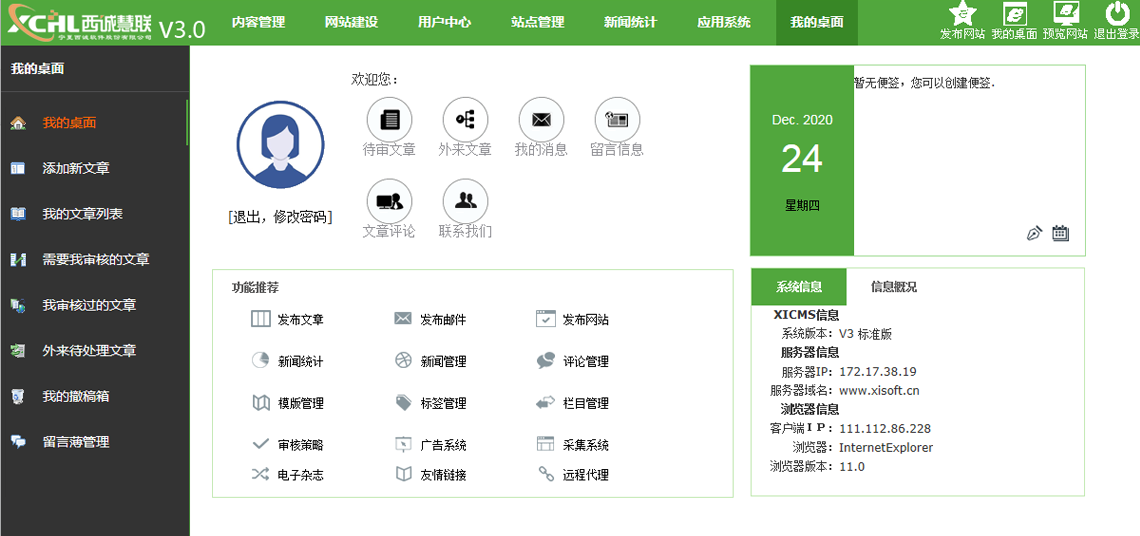
Task: Open 我的消息 envelope icon
Action: (x=541, y=120)
